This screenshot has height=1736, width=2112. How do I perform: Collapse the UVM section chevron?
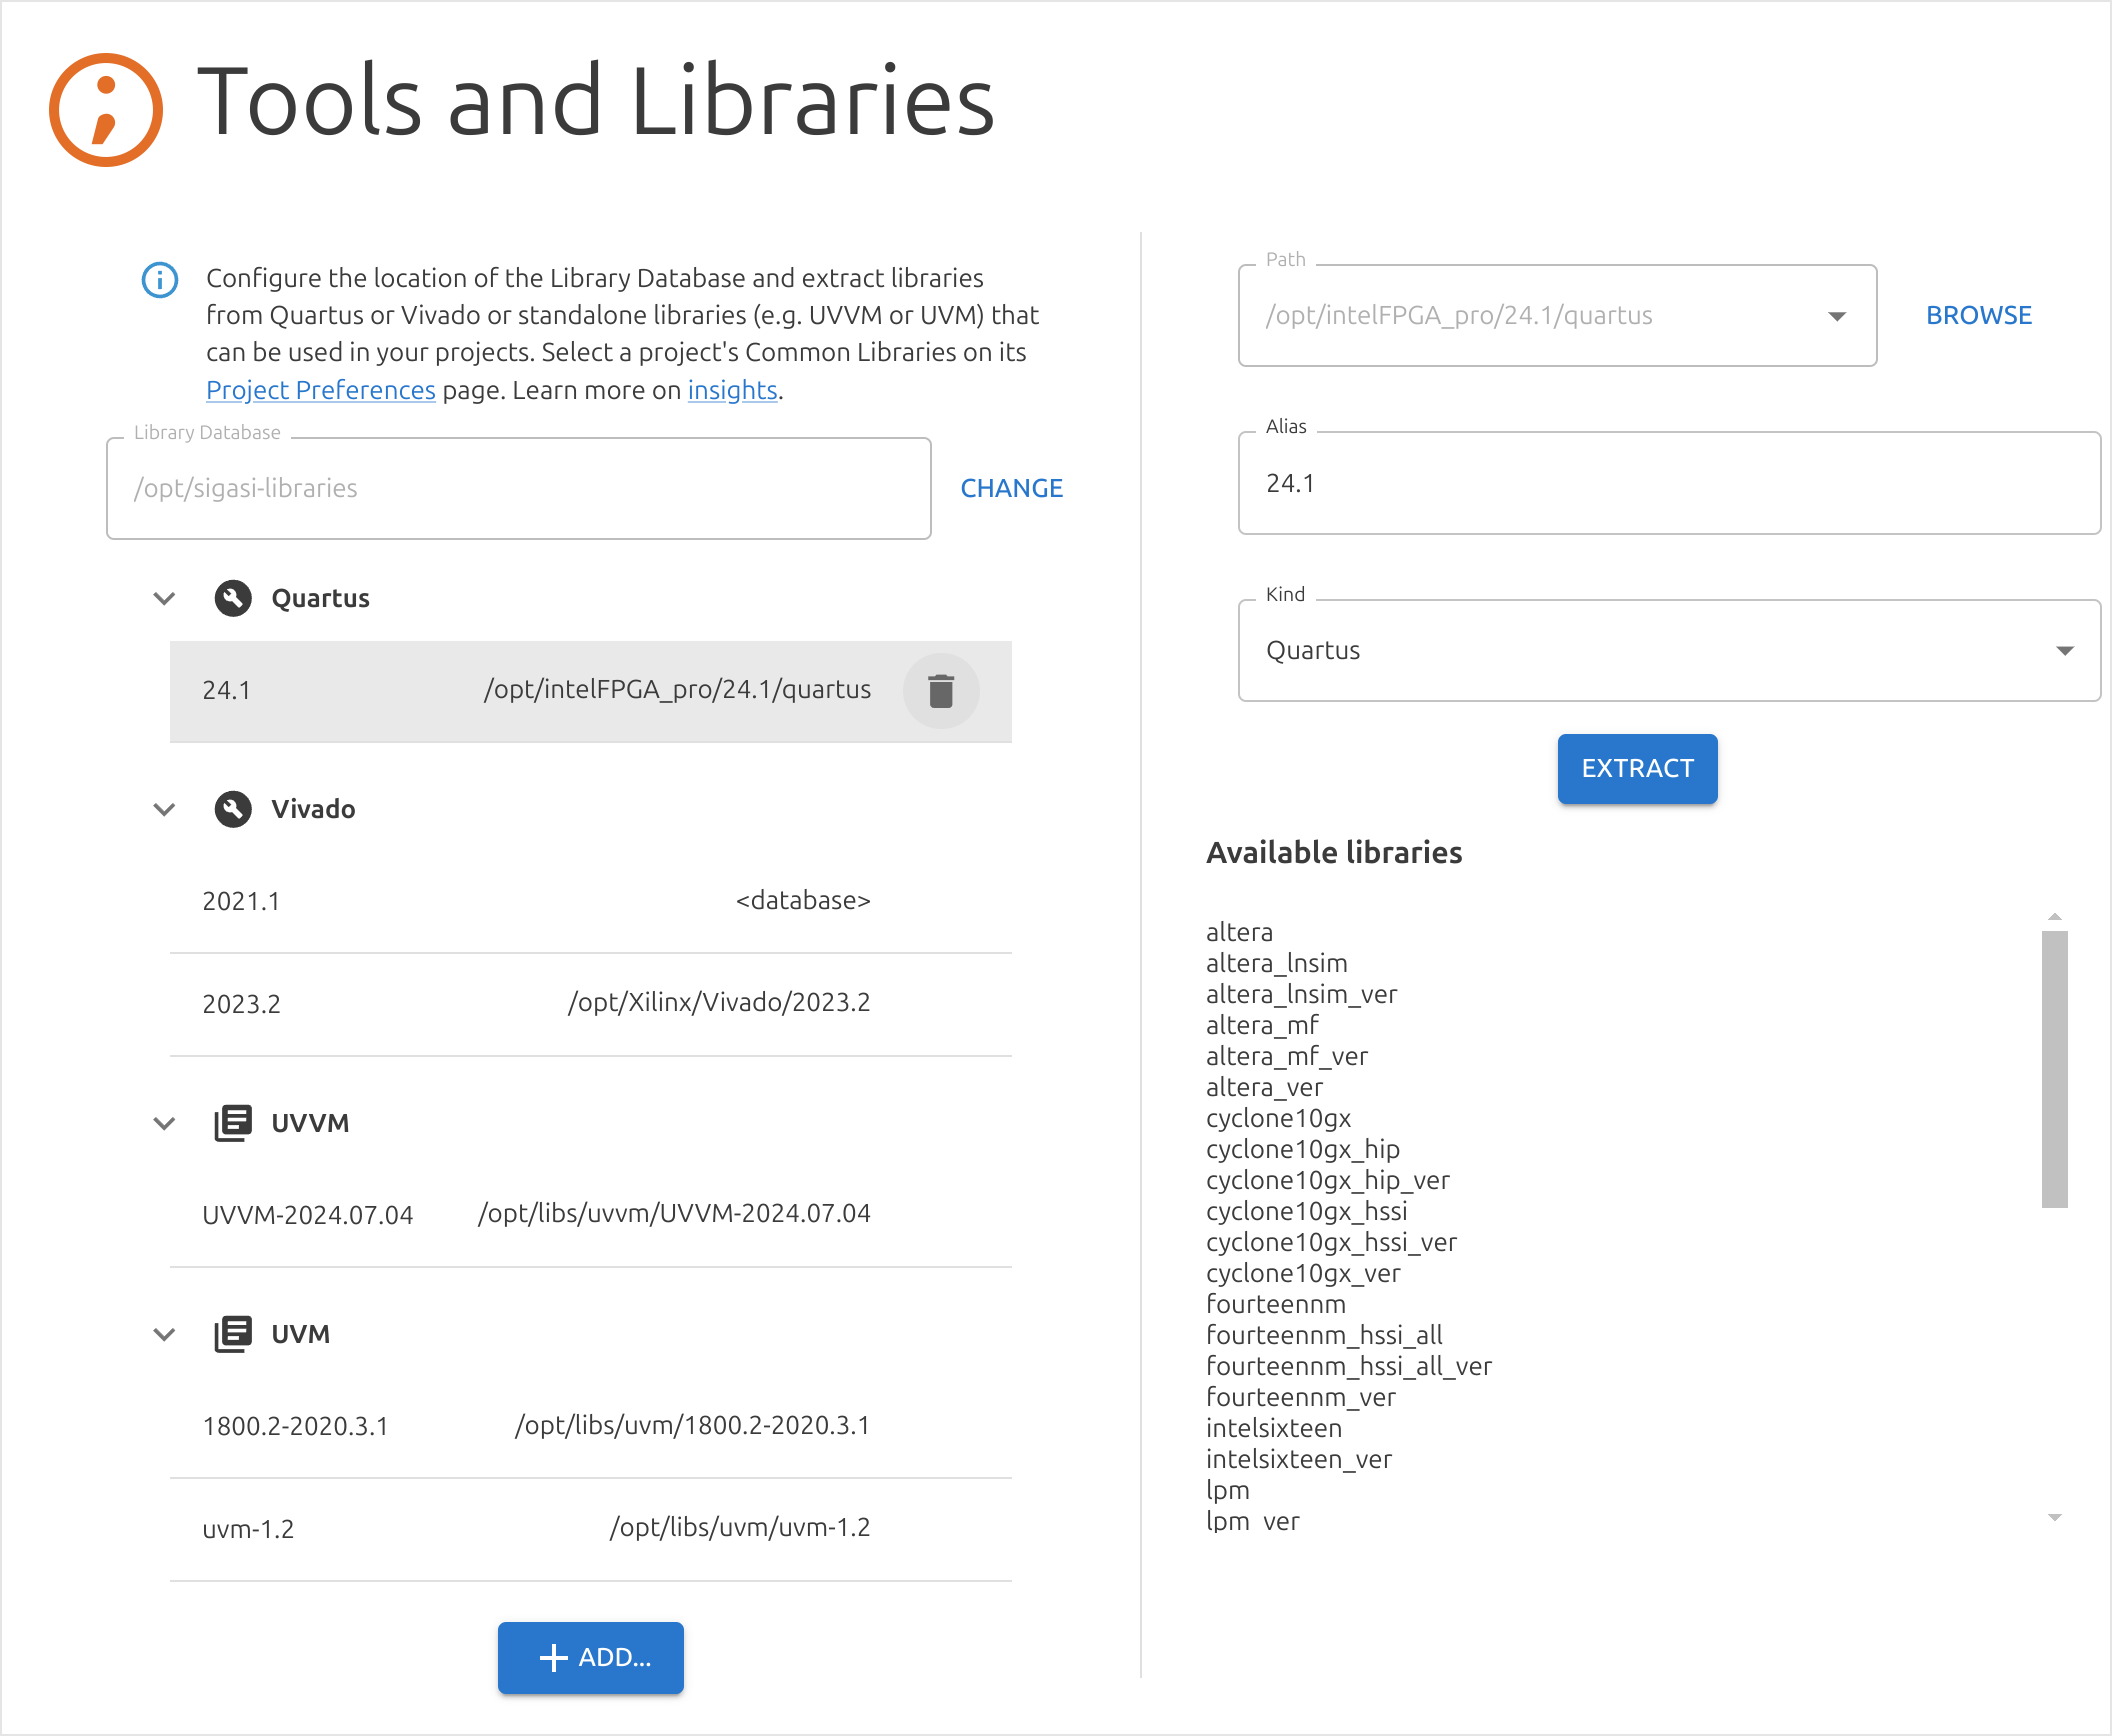point(164,1334)
